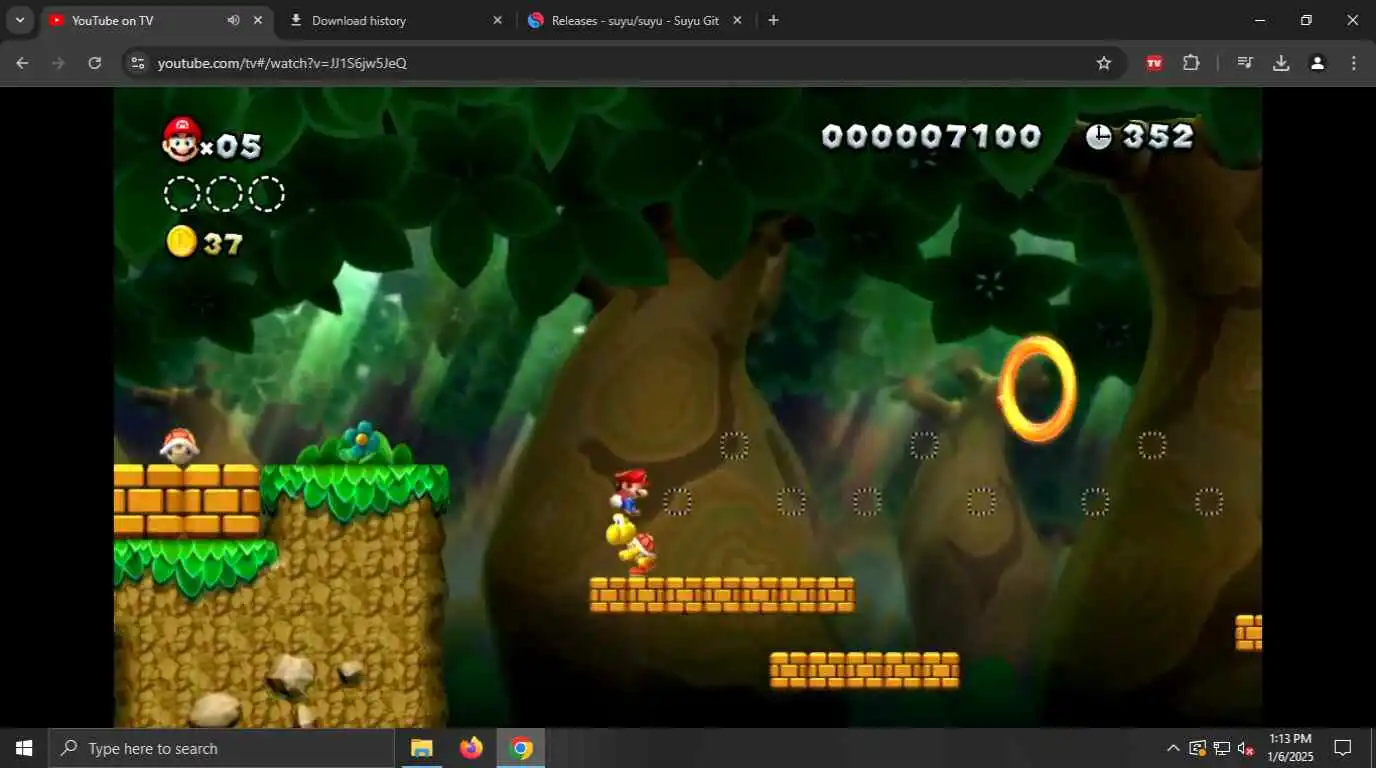Mute the YouTube on TV tab audio

233,20
